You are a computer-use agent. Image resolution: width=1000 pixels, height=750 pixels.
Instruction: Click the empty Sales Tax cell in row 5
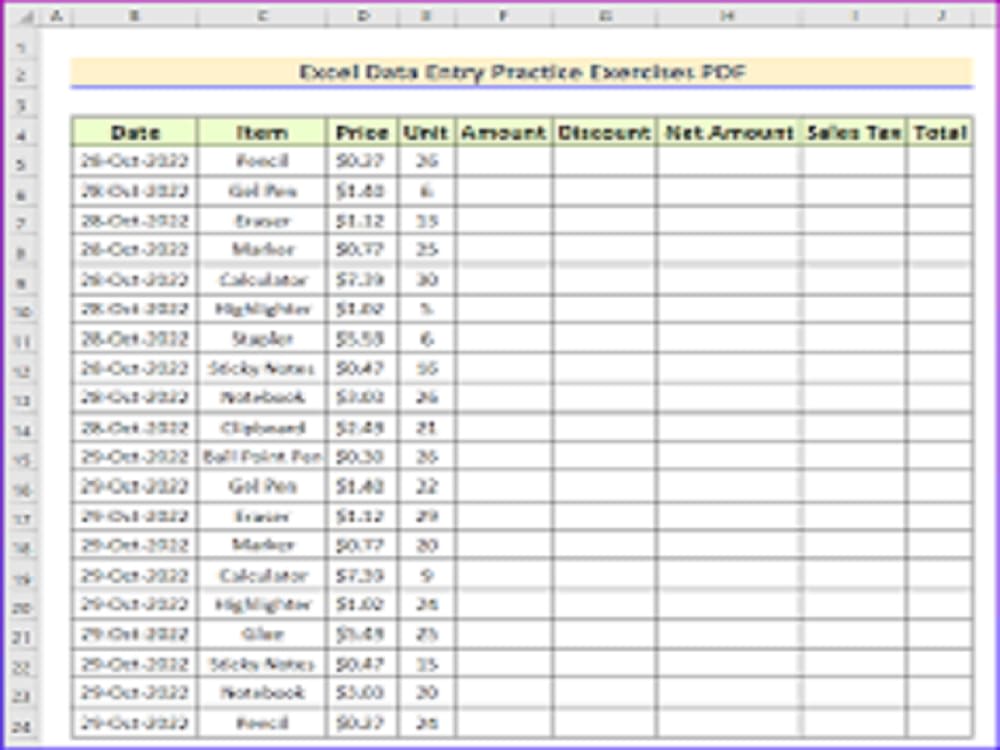click(x=854, y=161)
